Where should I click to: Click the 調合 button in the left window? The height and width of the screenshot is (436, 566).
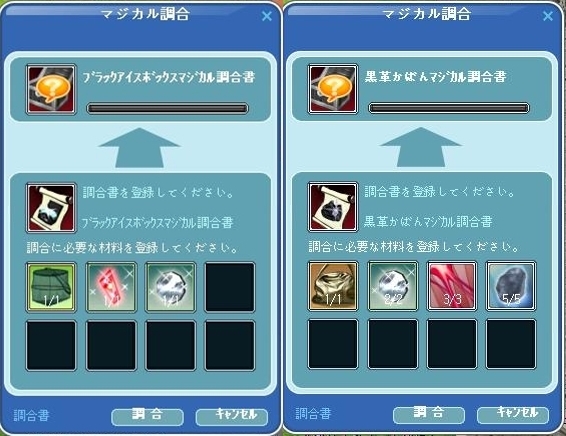(147, 417)
